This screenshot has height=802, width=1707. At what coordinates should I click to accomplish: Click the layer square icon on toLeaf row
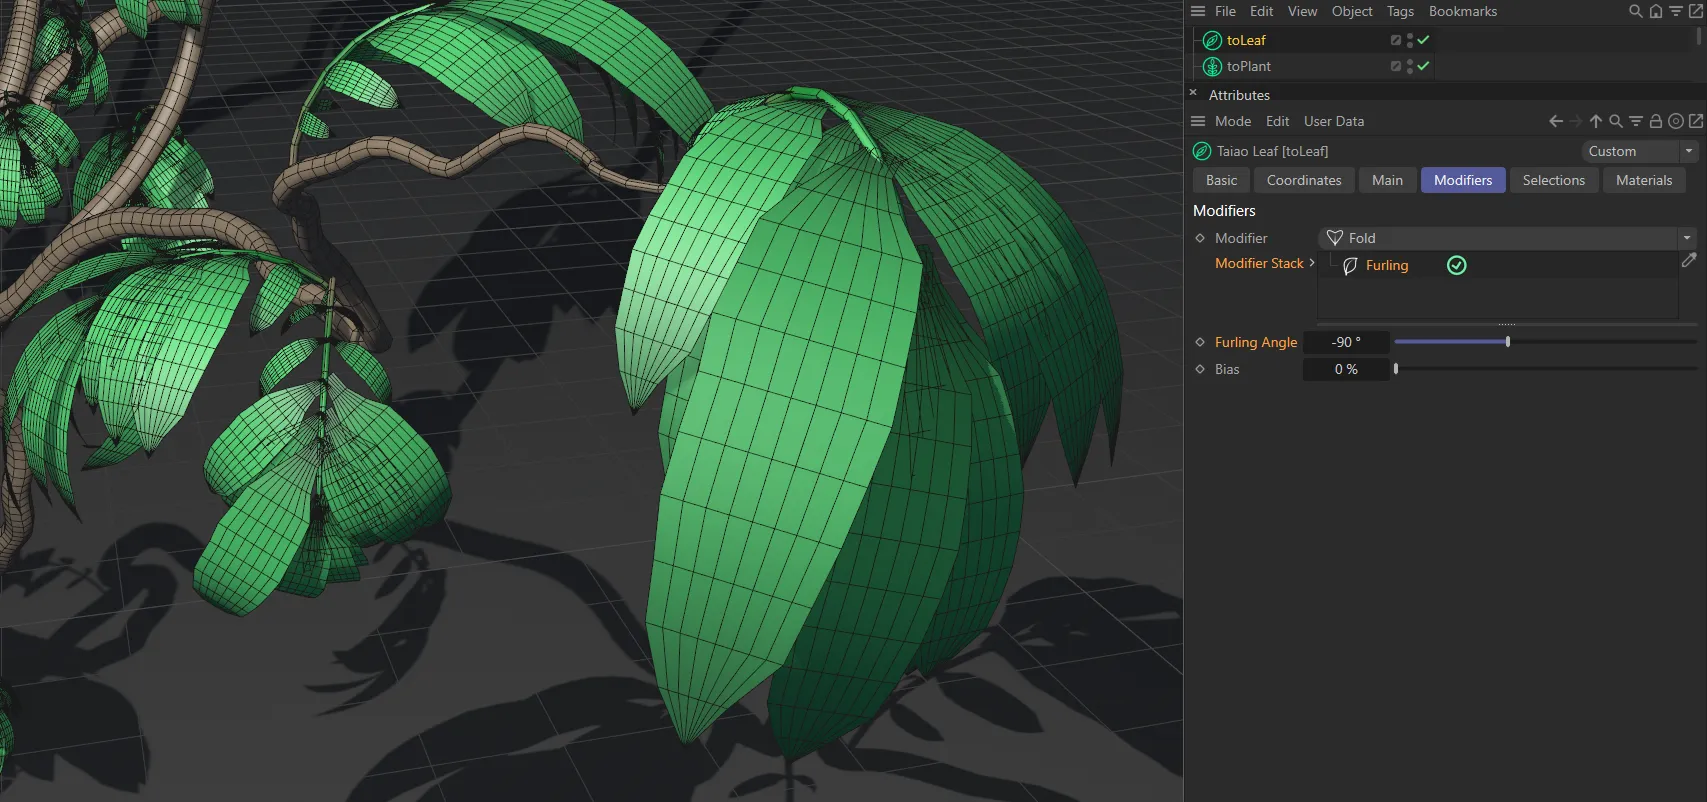tap(1396, 40)
